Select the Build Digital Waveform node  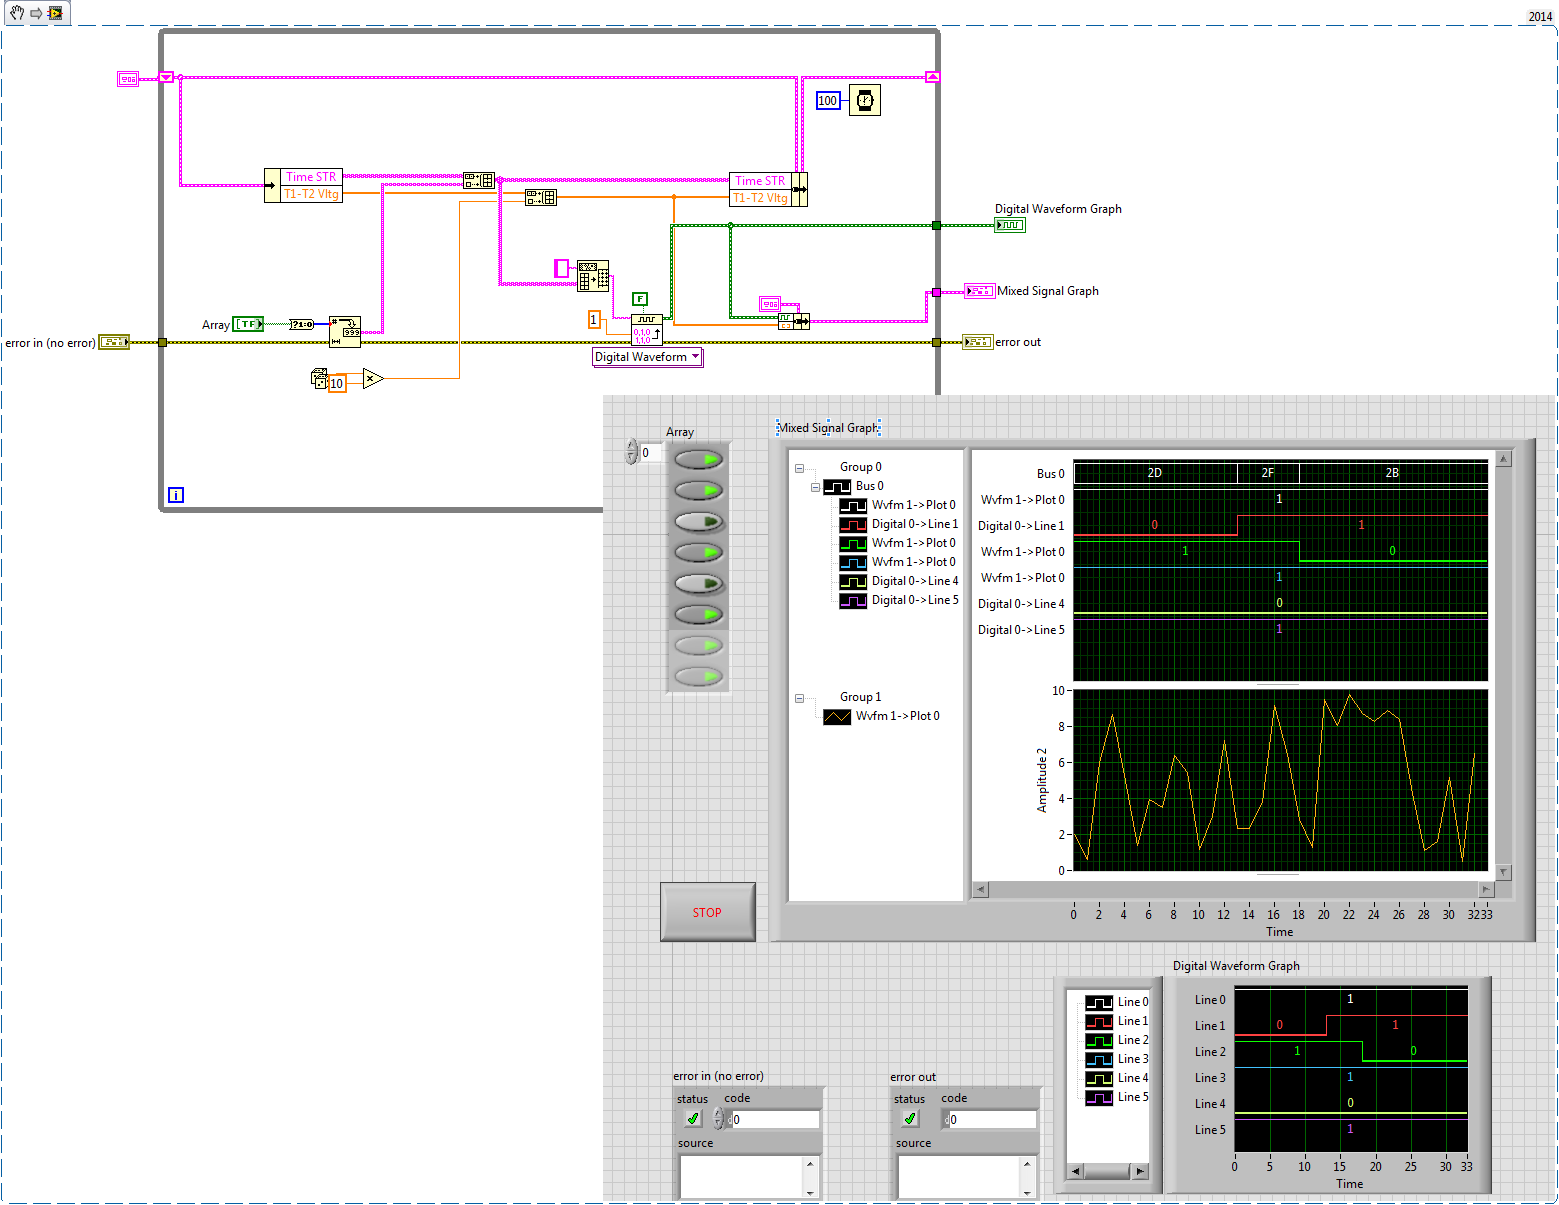(646, 331)
